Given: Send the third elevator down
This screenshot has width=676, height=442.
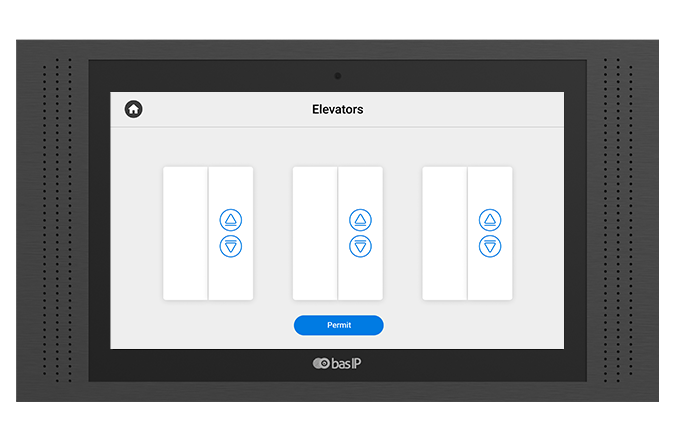Looking at the screenshot, I should coord(489,246).
